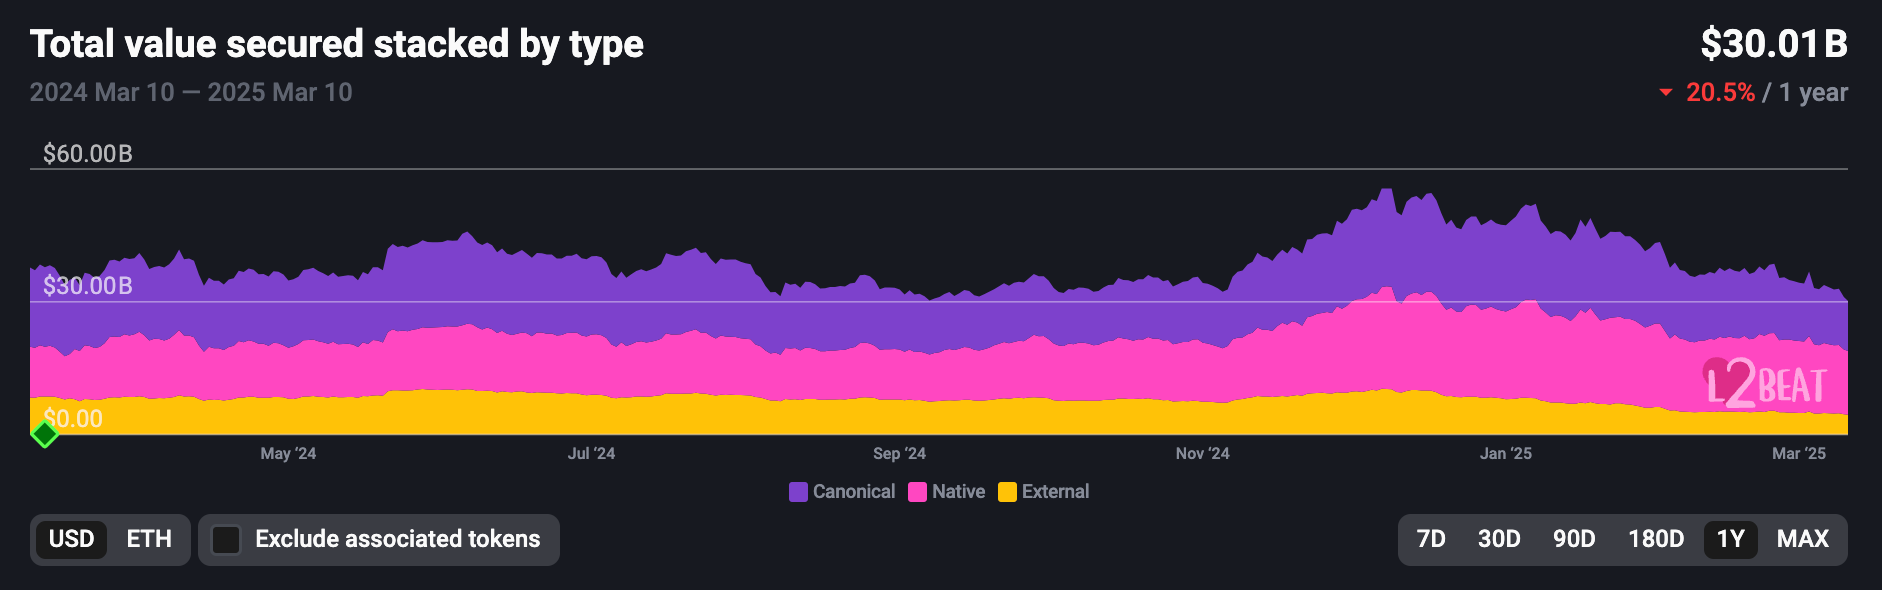
Task: Check the Exclude associated tokens checkbox
Action: point(226,540)
